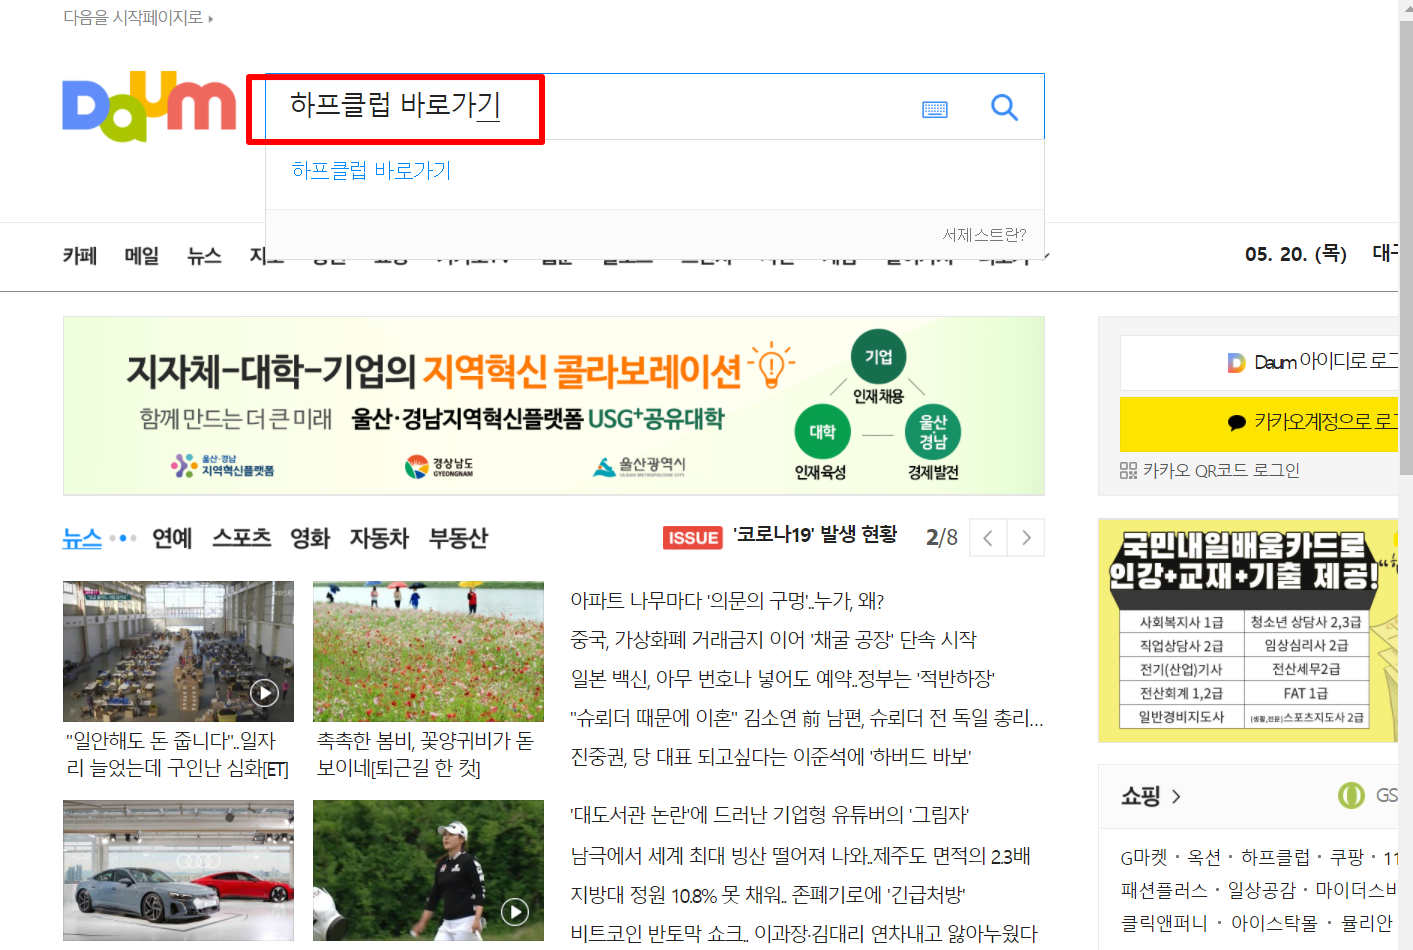
Task: Open headline 아파트 나무마다 '의문의 구멍'
Action: (727, 601)
